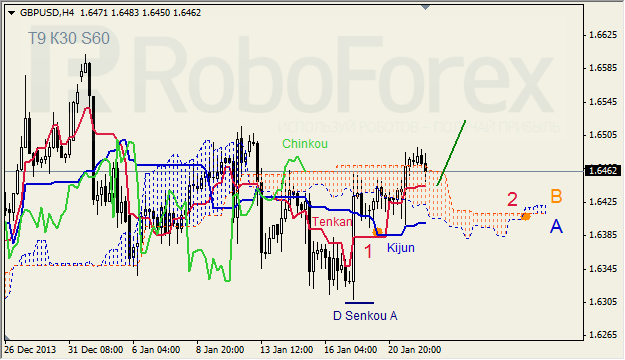Open the GBPUSD,H4 chart dropdown arrow

coord(11,13)
